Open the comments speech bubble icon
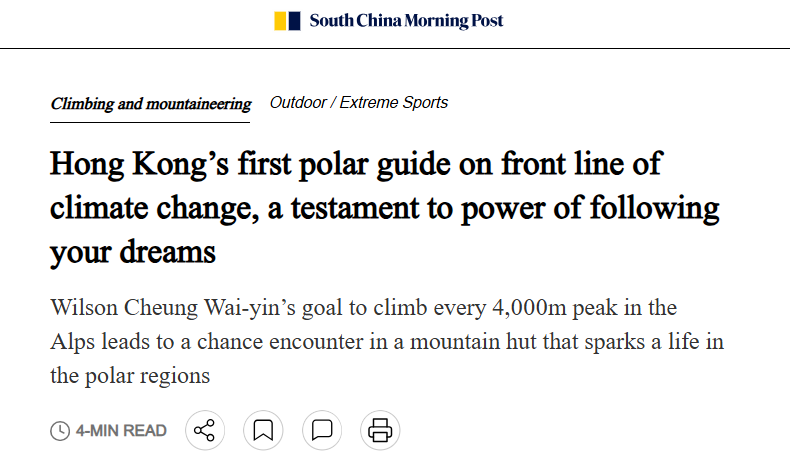 (x=322, y=431)
